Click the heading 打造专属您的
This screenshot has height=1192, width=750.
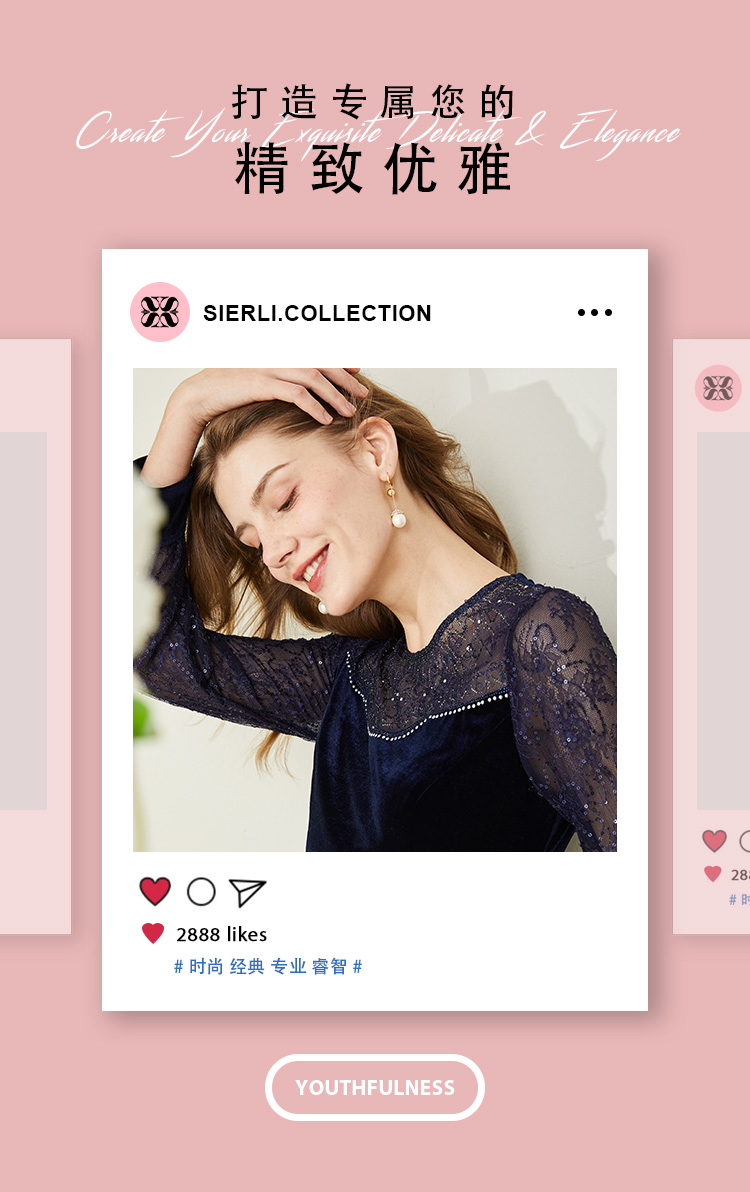[373, 102]
